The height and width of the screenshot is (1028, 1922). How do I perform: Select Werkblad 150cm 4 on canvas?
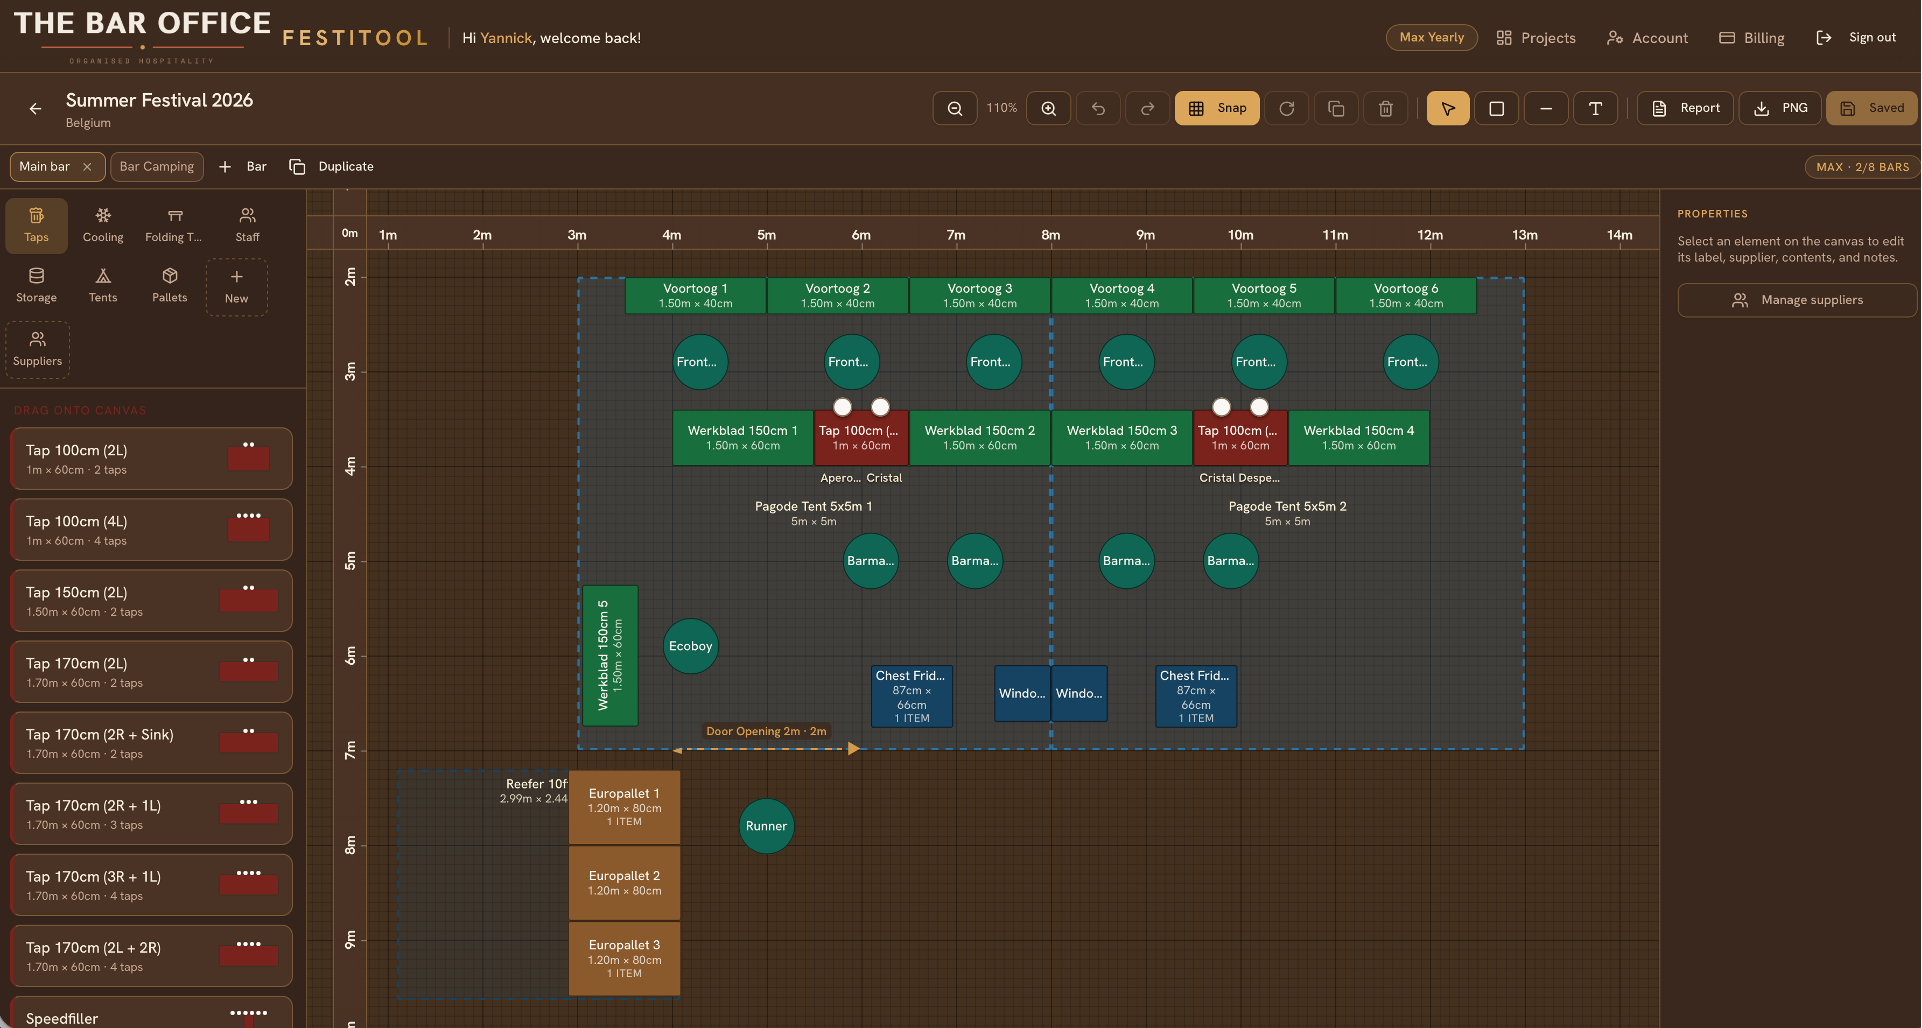tap(1359, 438)
